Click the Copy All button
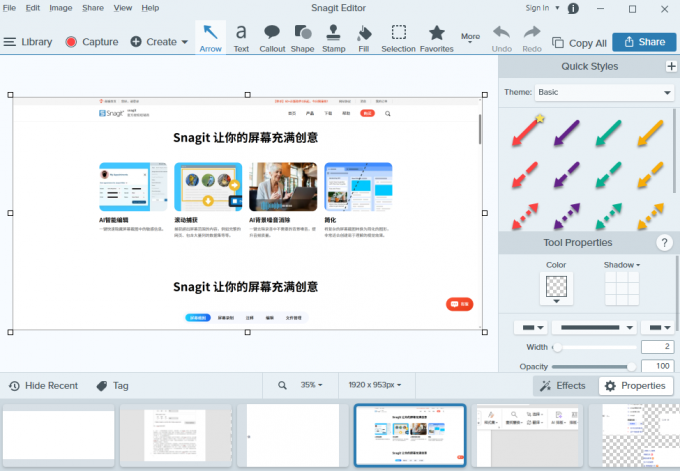The image size is (680, 471). point(579,43)
